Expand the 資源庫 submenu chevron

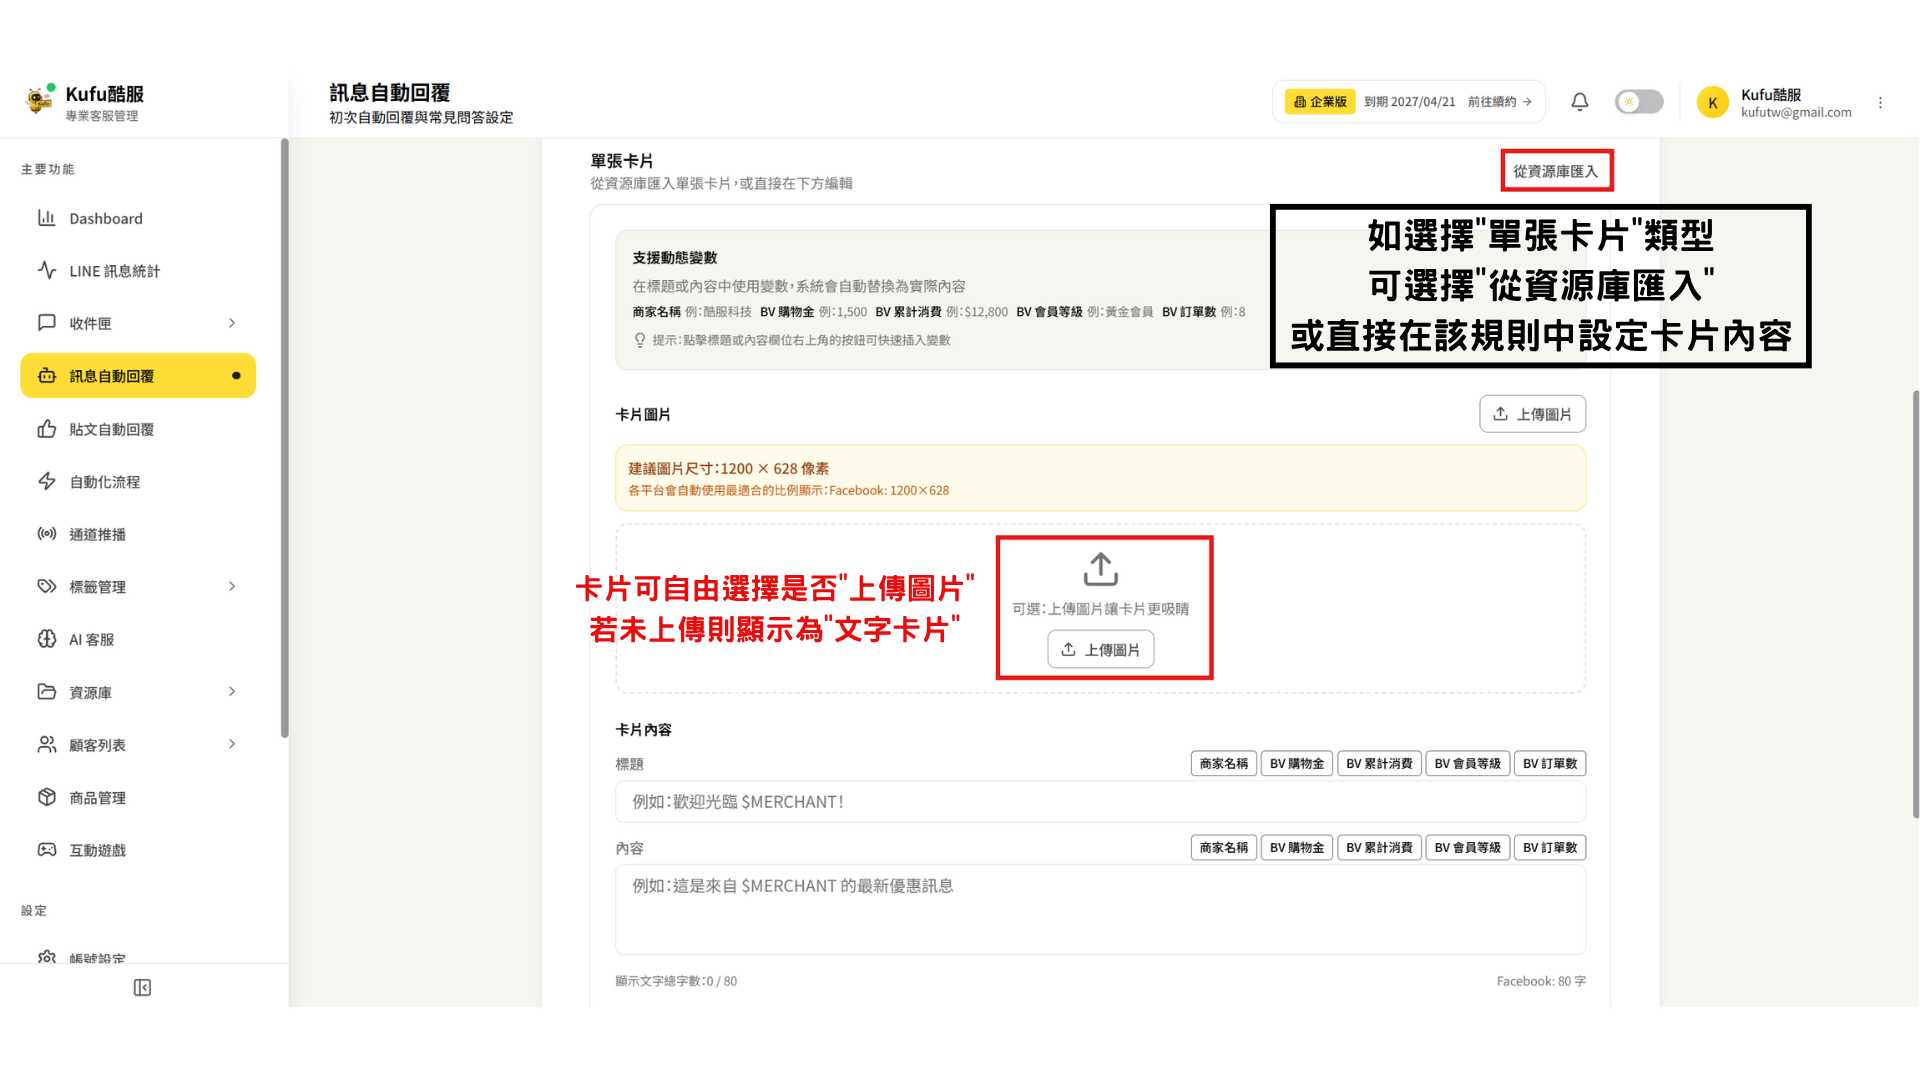[232, 692]
